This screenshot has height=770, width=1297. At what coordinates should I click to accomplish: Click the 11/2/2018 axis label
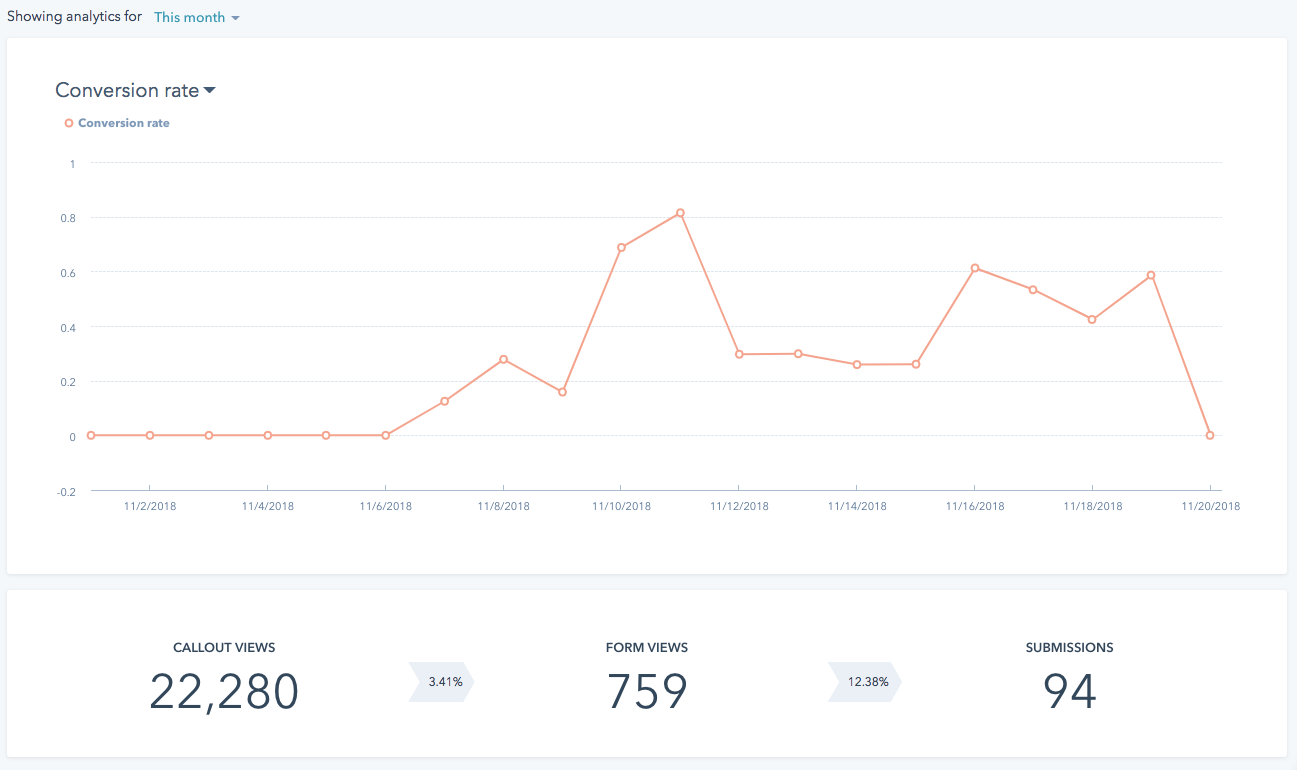tap(150, 506)
